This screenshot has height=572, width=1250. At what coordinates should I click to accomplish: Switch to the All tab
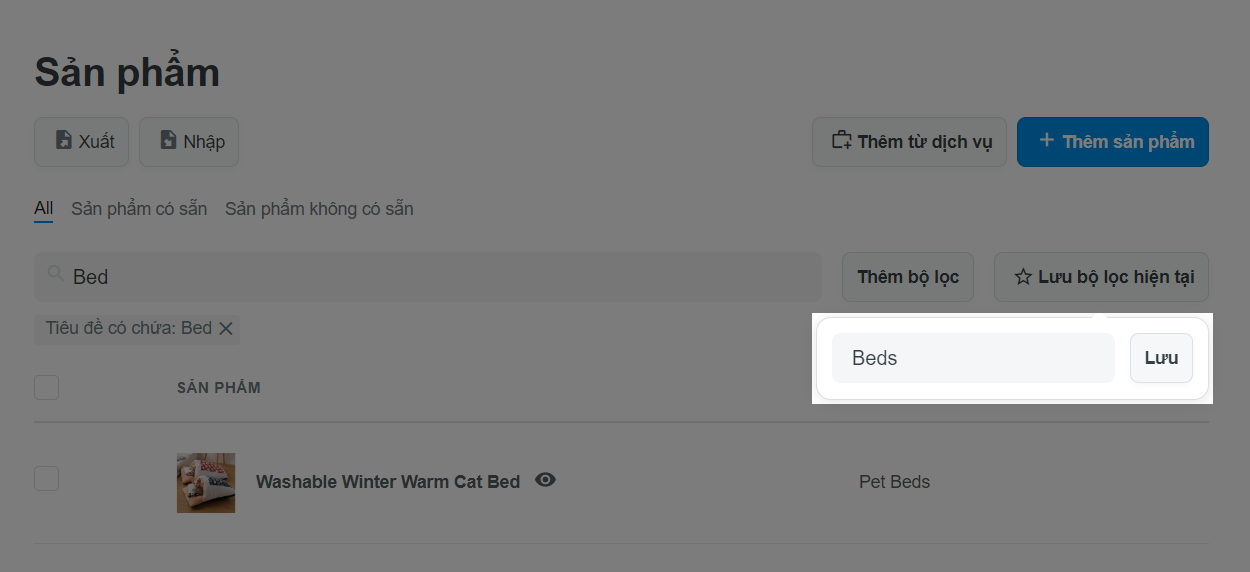pos(43,209)
